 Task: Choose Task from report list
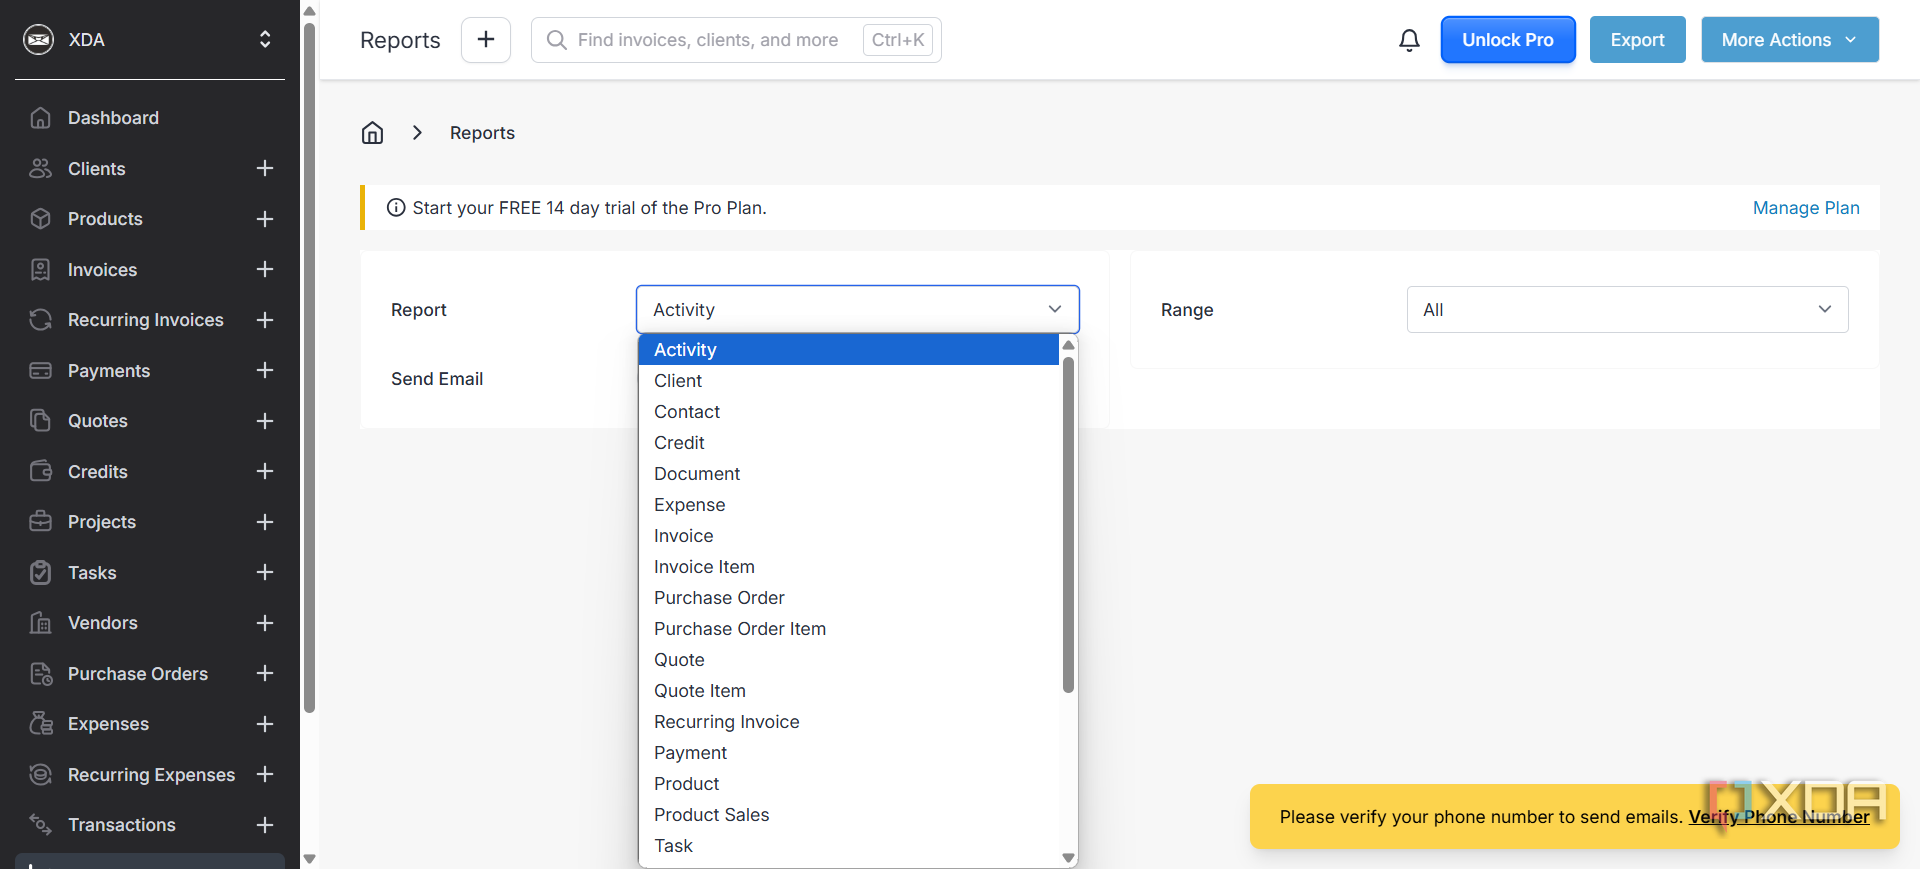pos(849,846)
